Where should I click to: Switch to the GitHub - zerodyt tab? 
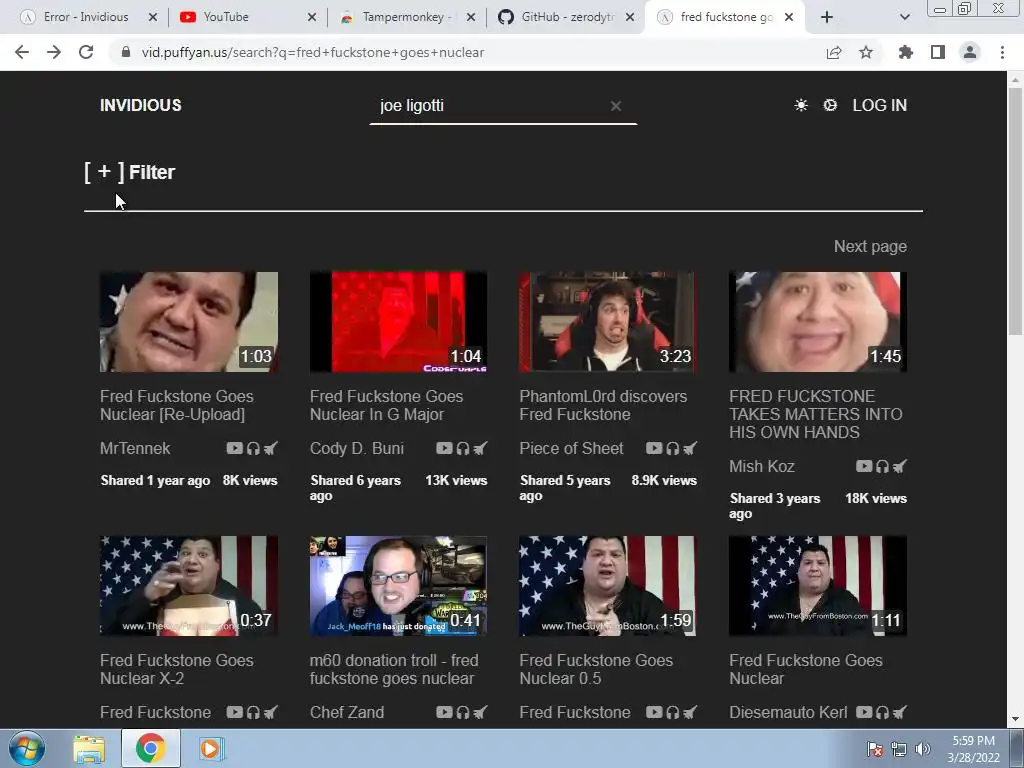tap(567, 17)
